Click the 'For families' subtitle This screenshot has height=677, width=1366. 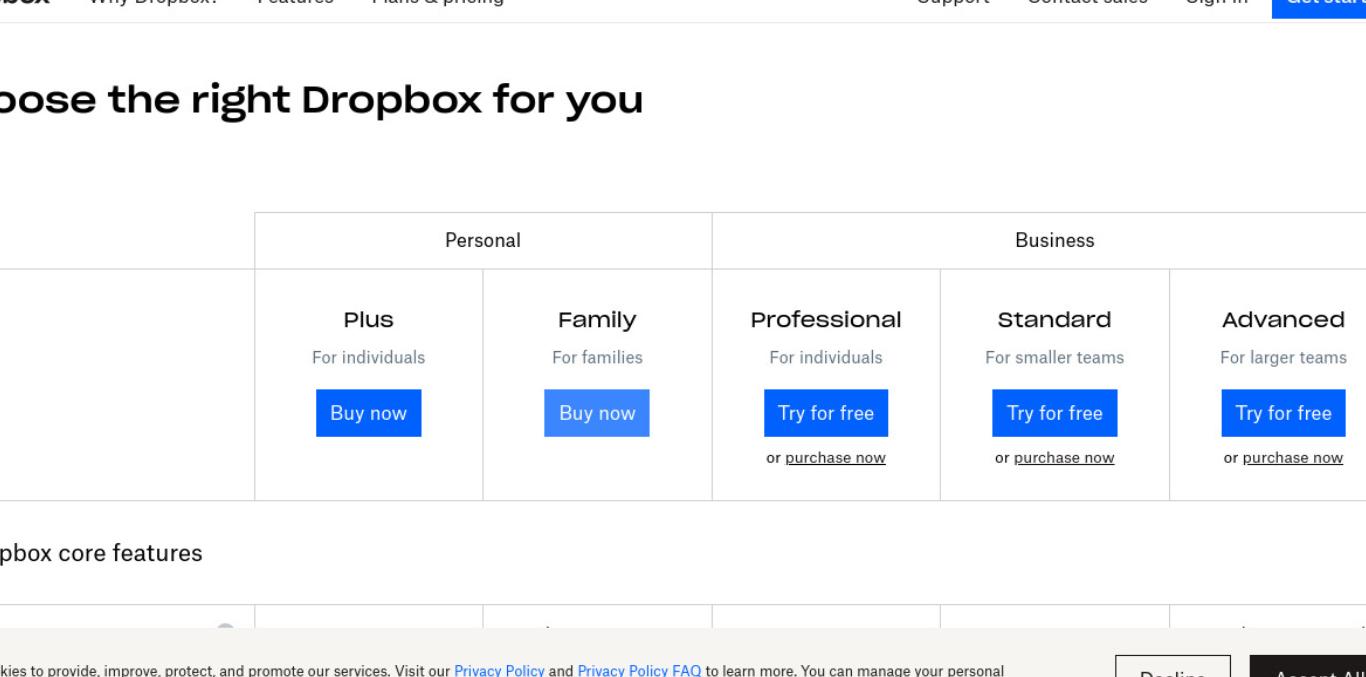597,357
